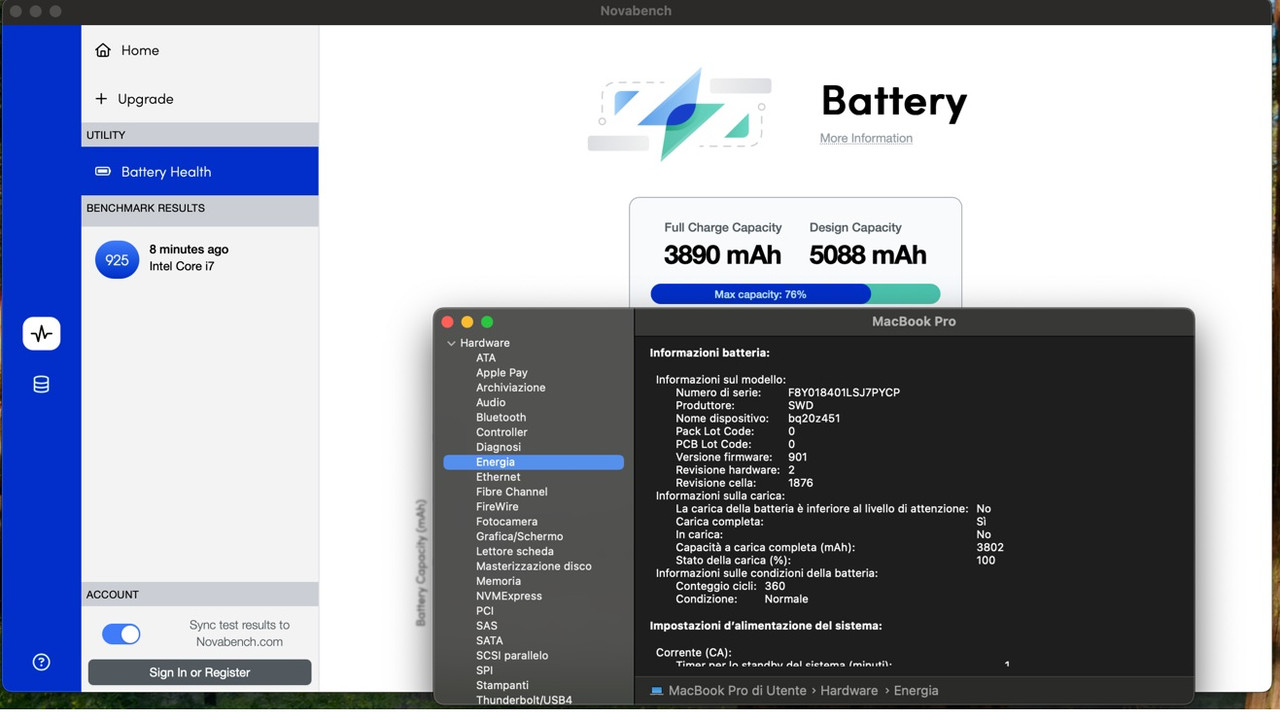Click the Max capacity 76% progress bar

tap(795, 294)
